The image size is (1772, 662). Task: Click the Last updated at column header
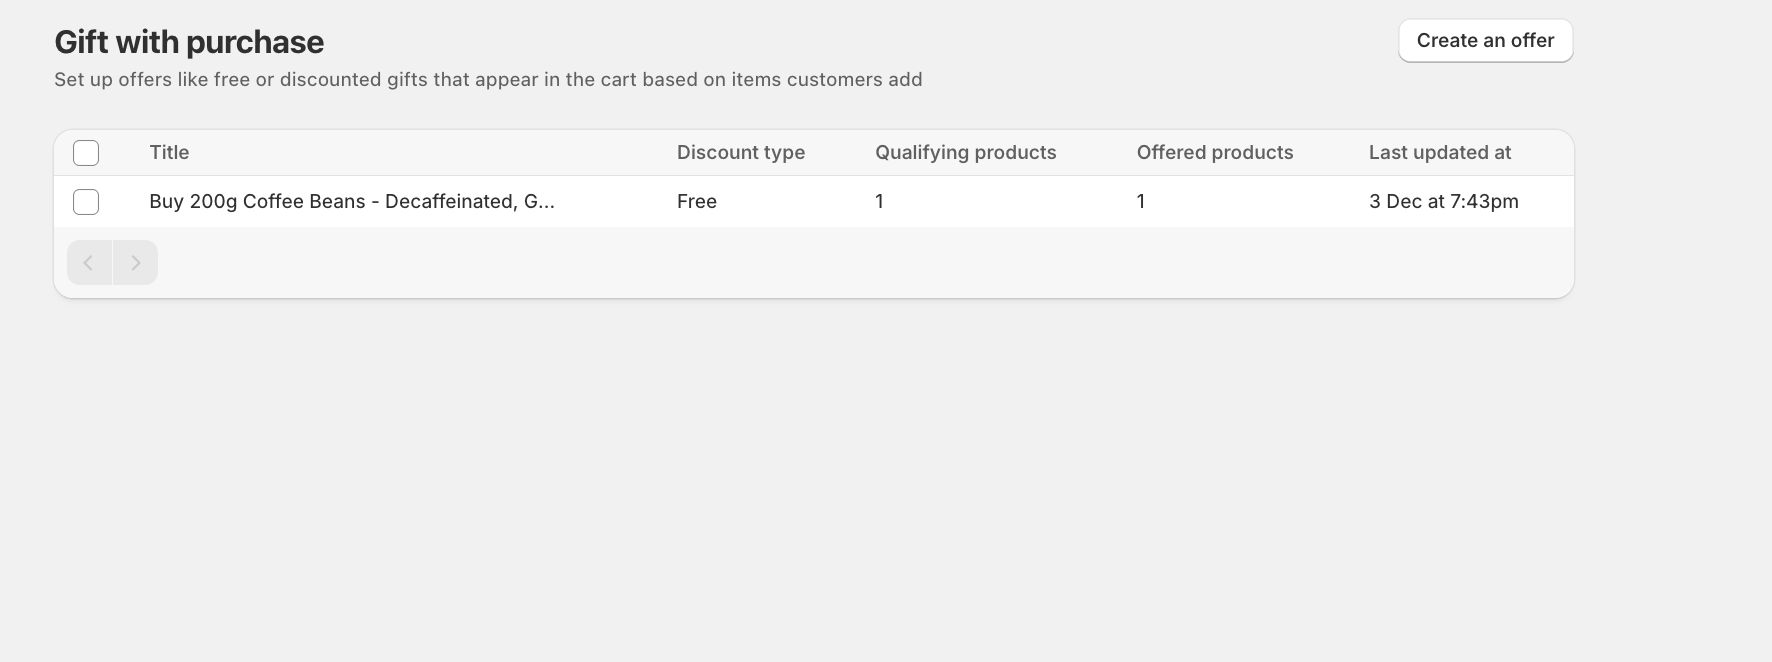point(1439,153)
